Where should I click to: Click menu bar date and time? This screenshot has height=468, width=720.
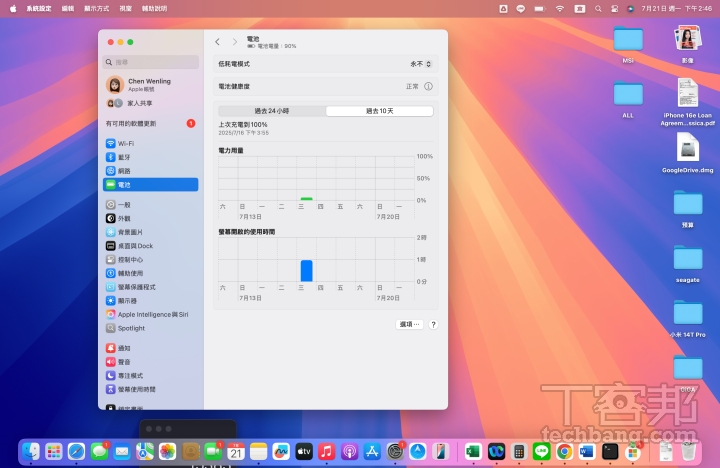tap(676, 8)
